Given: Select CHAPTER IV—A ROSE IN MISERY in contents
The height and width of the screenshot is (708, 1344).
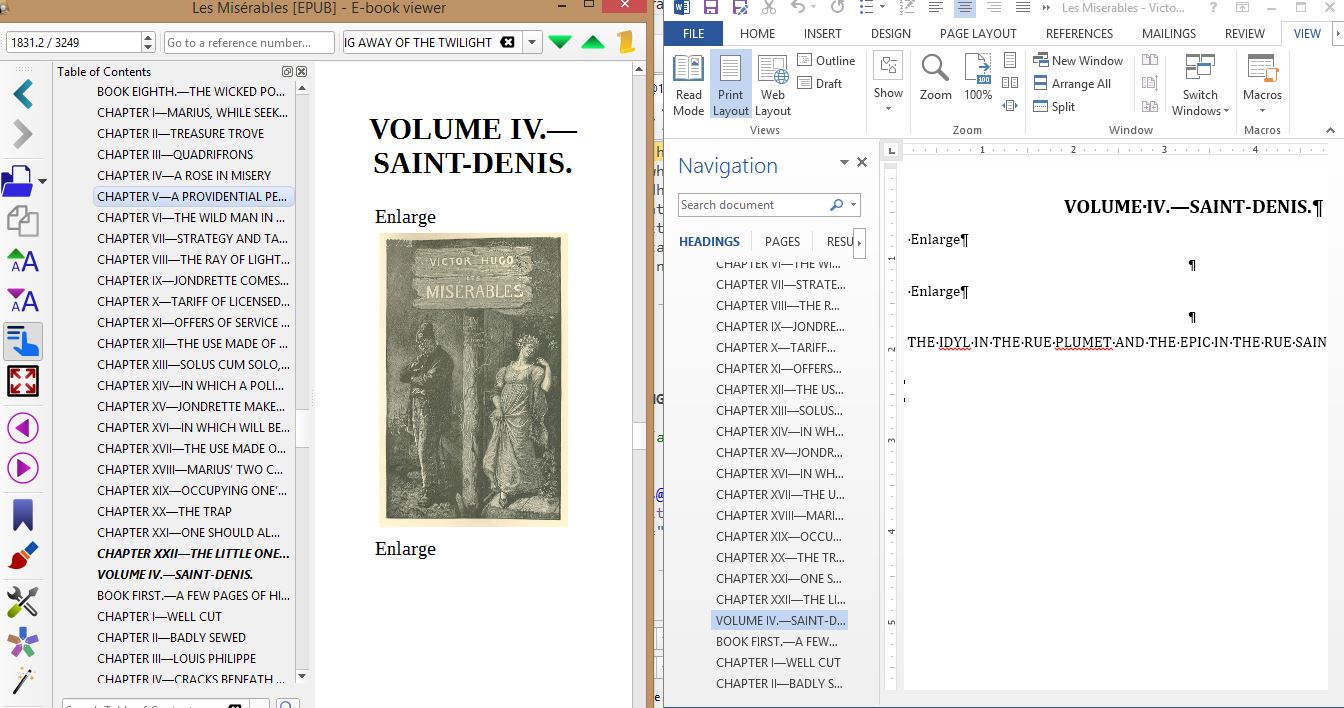Looking at the screenshot, I should pyautogui.click(x=184, y=176).
